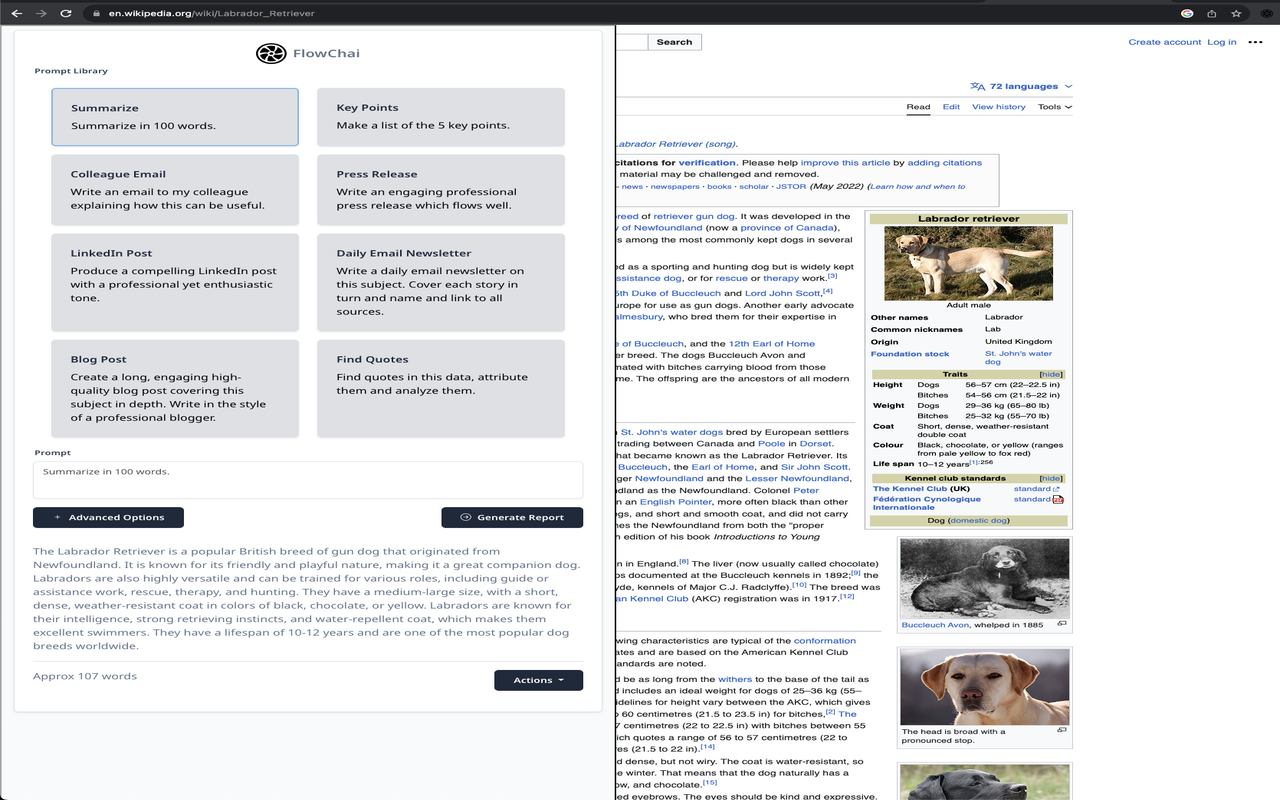The image size is (1280, 800).
Task: Open the '12th Earl of Home' link
Action: pos(771,344)
